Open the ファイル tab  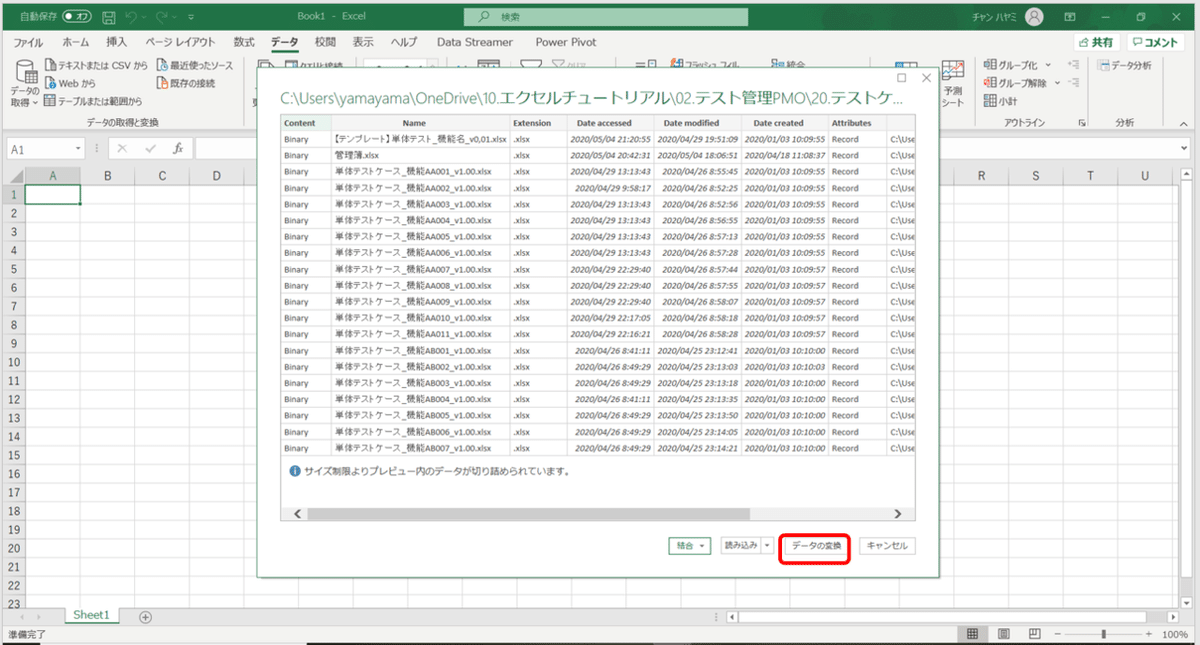[28, 42]
